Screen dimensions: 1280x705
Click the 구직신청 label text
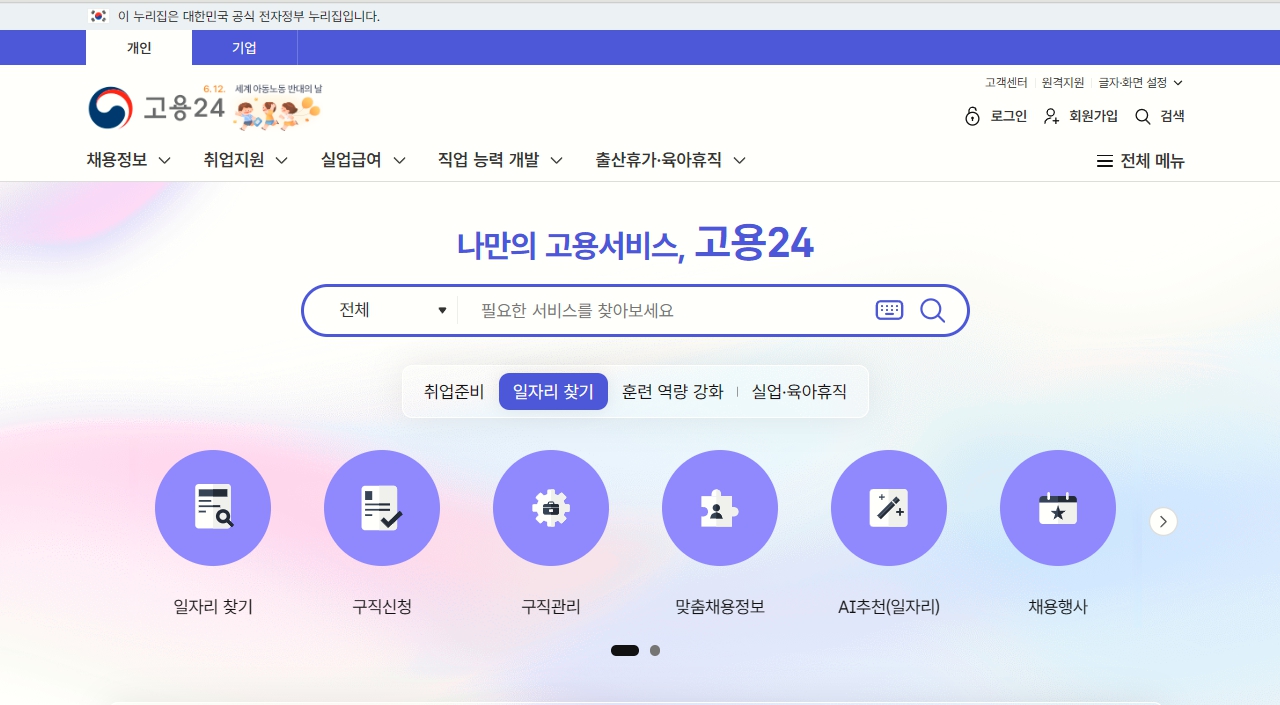click(x=382, y=606)
